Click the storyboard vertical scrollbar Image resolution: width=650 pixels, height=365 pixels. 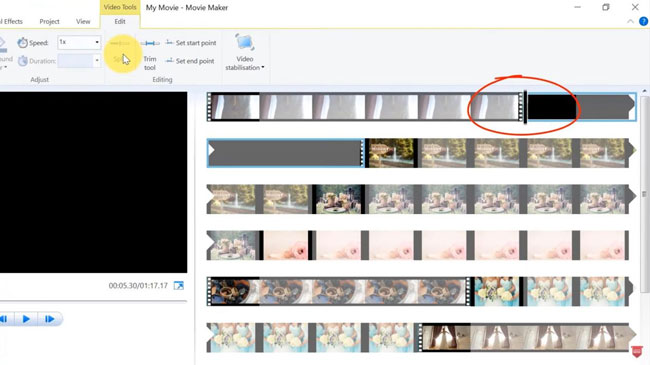644,194
